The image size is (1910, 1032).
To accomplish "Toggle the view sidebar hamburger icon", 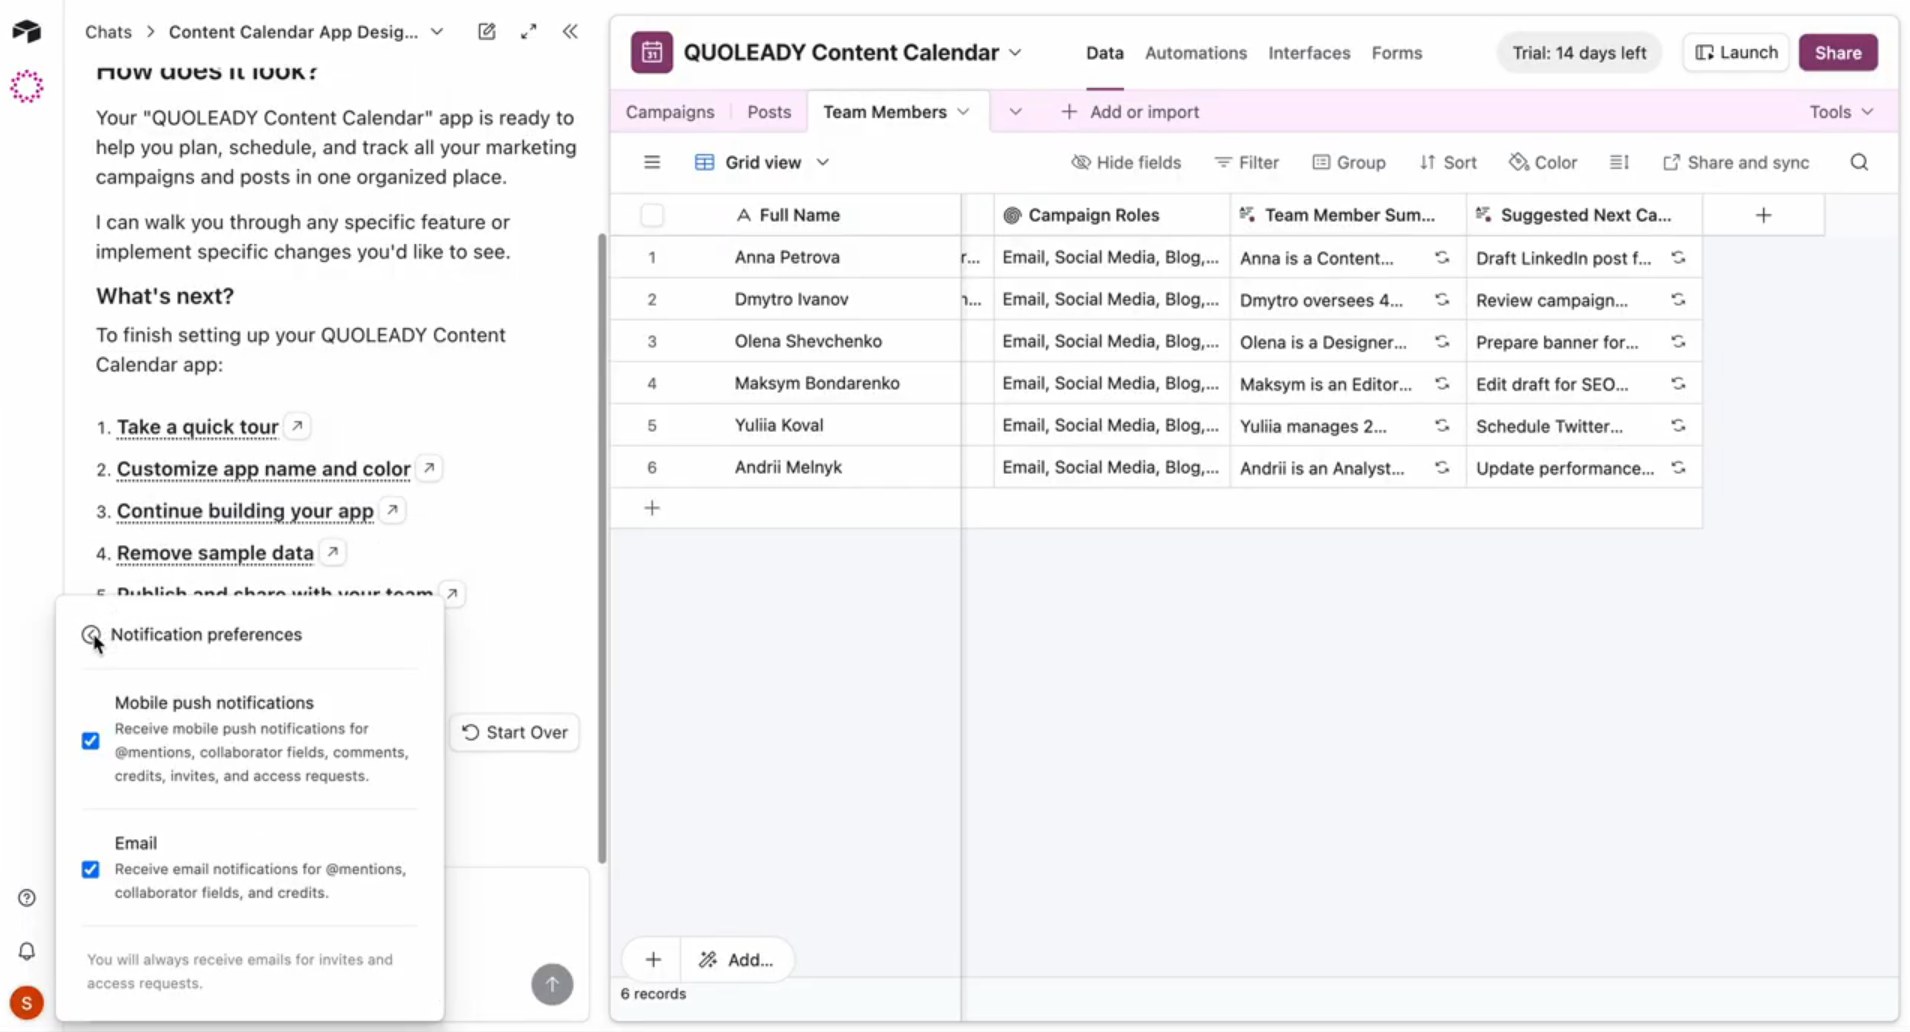I will (x=652, y=161).
